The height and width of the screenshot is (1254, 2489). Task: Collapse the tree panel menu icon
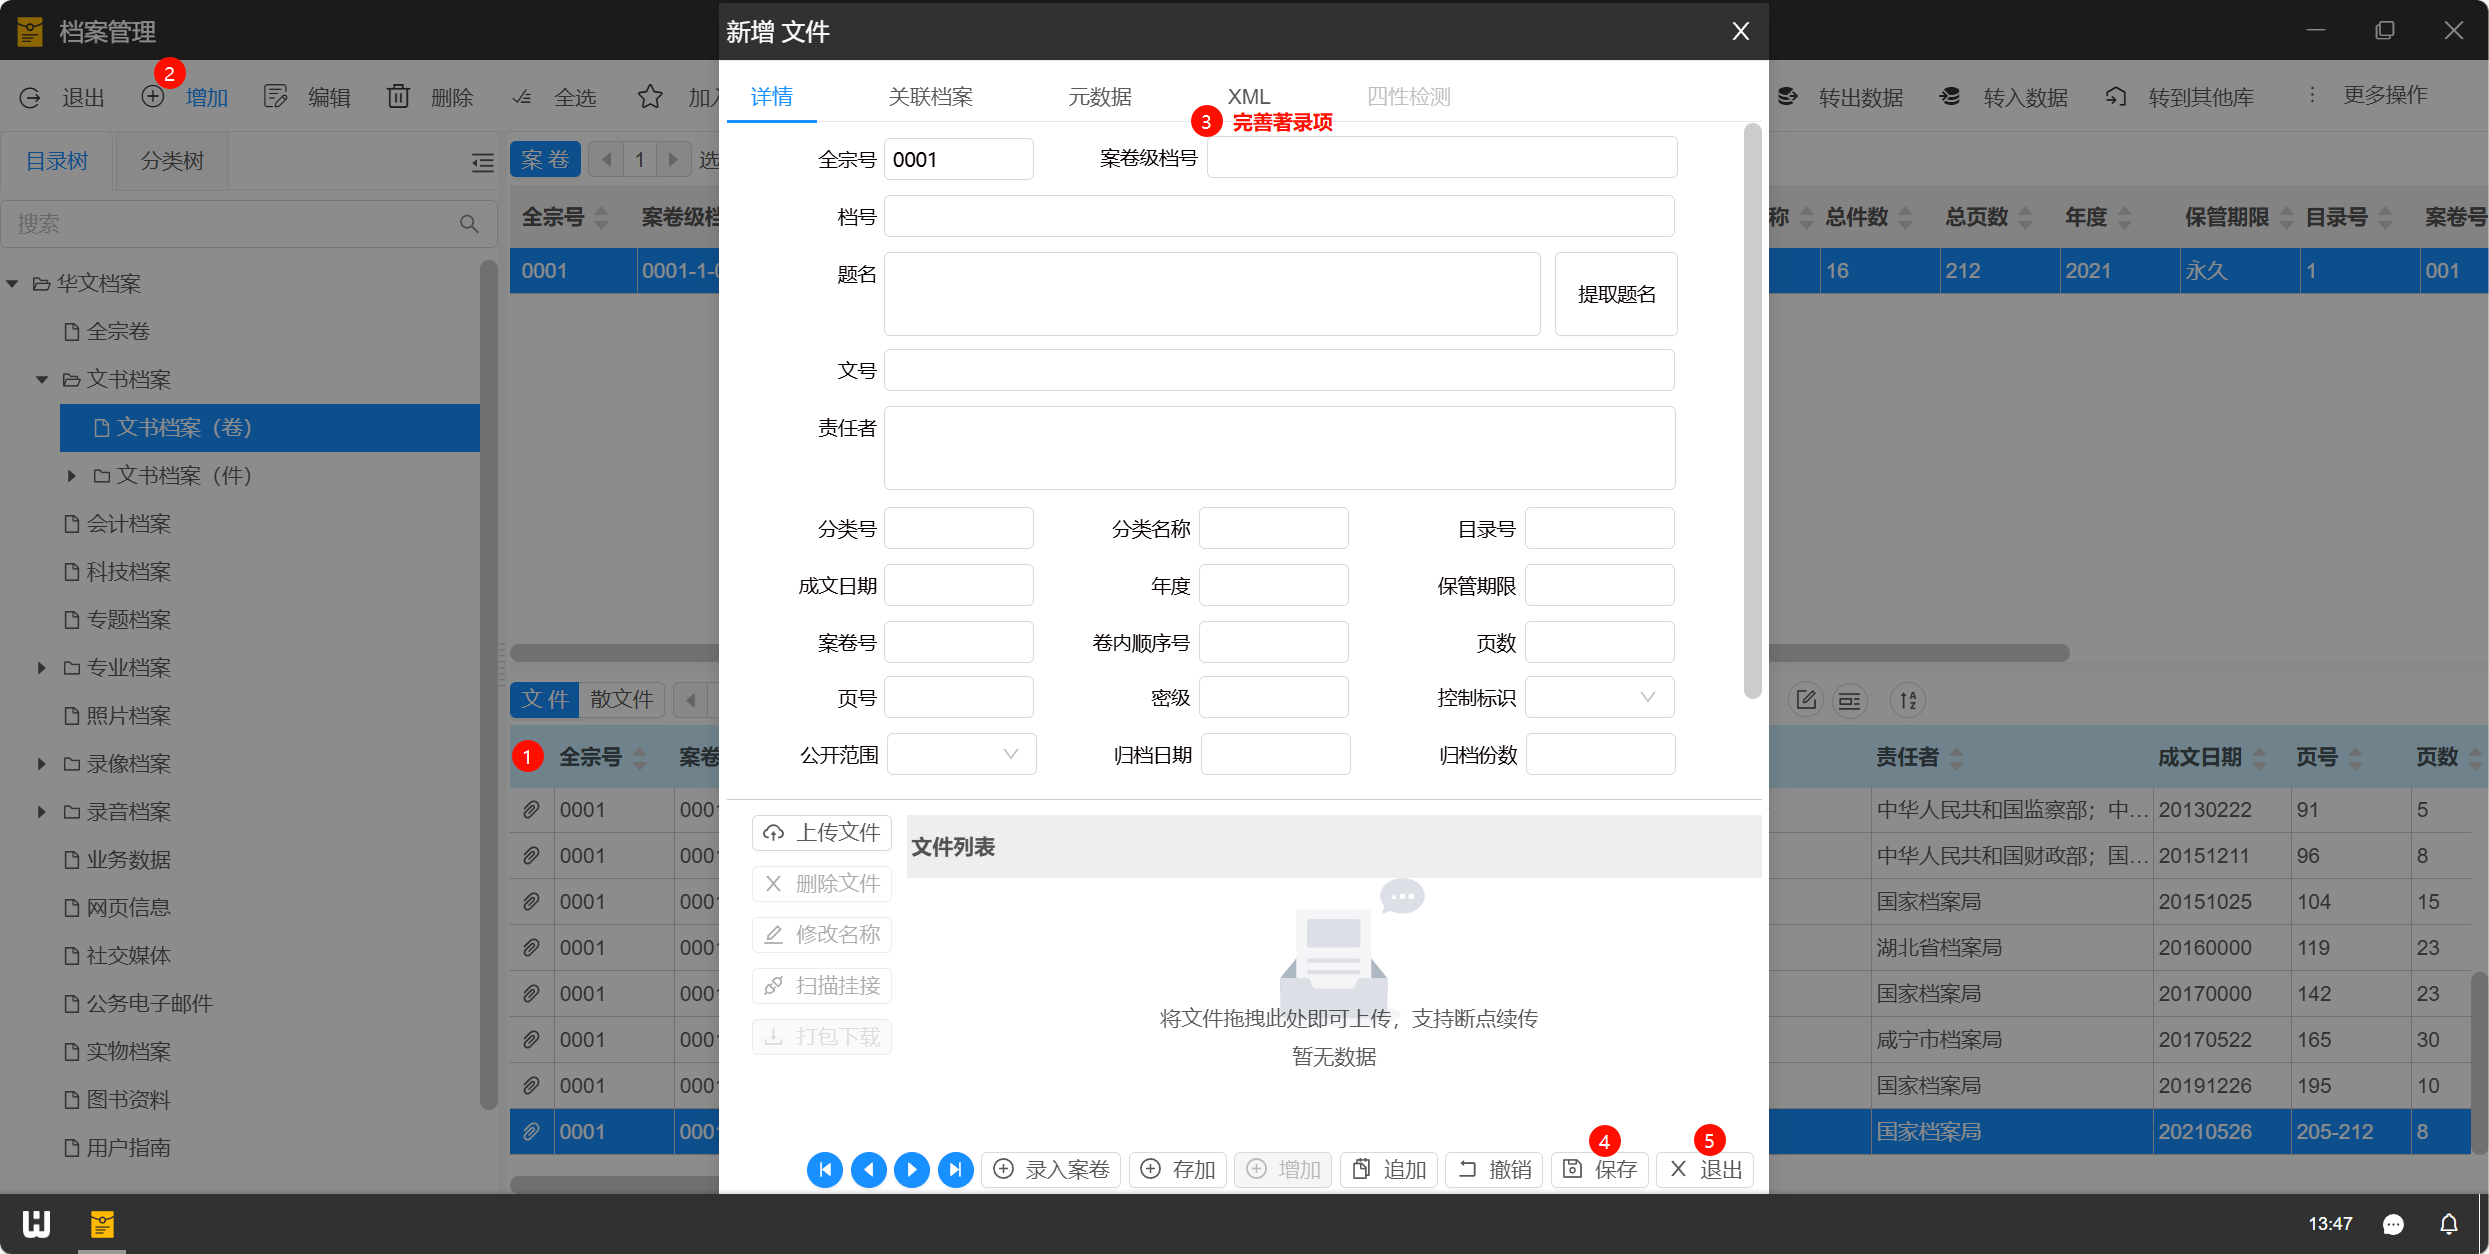click(x=482, y=162)
